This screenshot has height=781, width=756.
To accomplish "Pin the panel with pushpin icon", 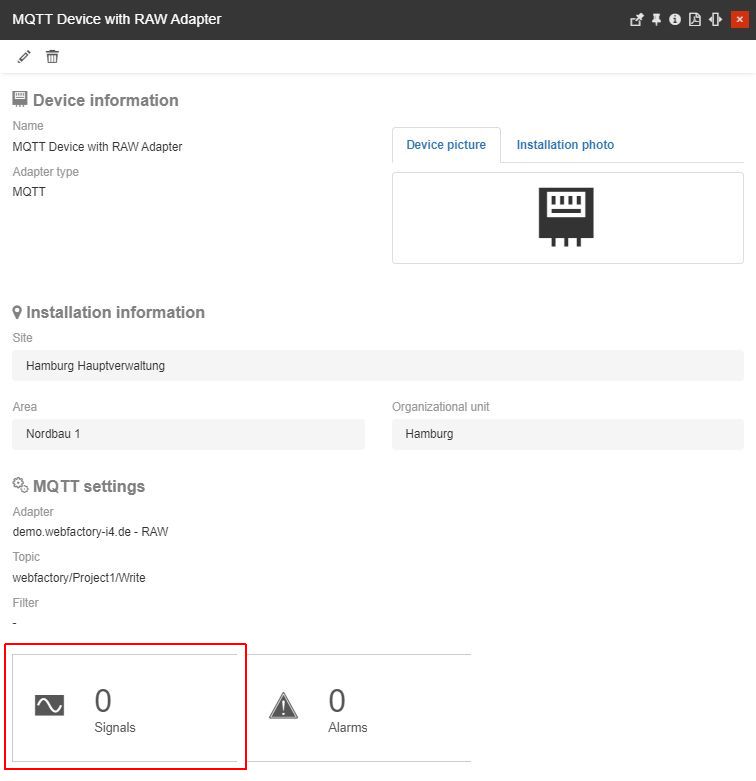I will click(656, 19).
